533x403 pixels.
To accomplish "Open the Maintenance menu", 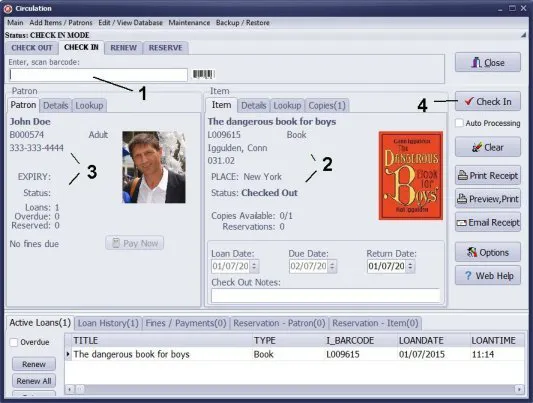I will tap(189, 23).
